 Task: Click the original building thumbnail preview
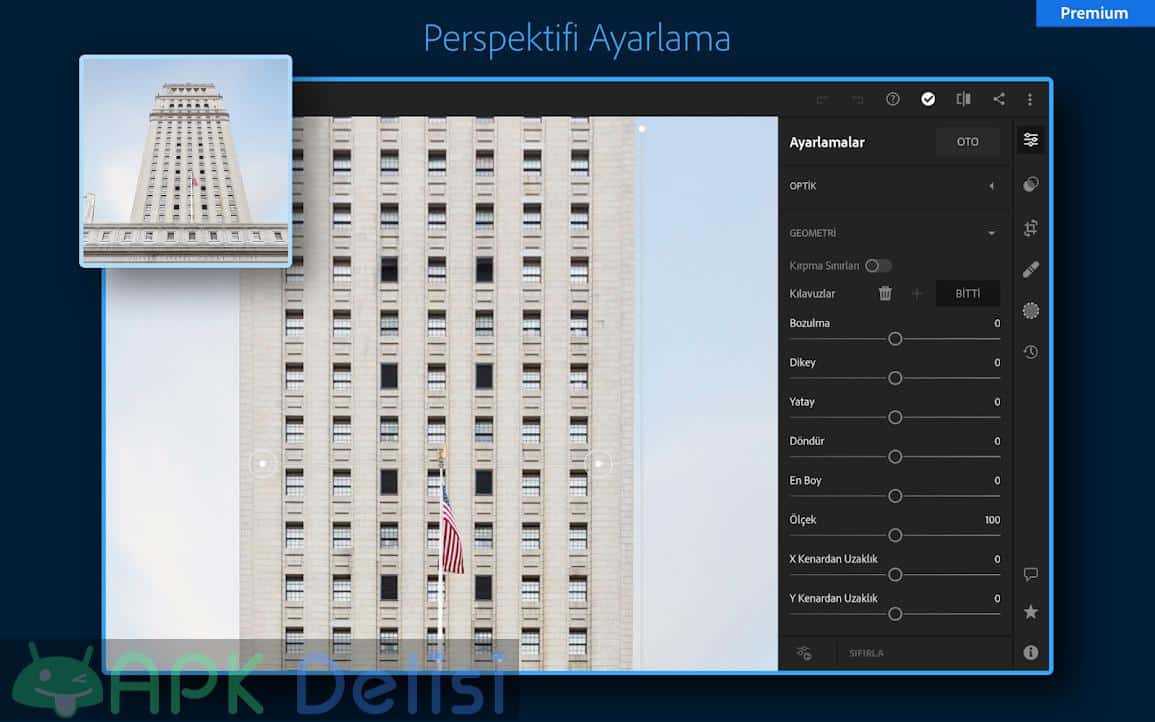click(186, 161)
